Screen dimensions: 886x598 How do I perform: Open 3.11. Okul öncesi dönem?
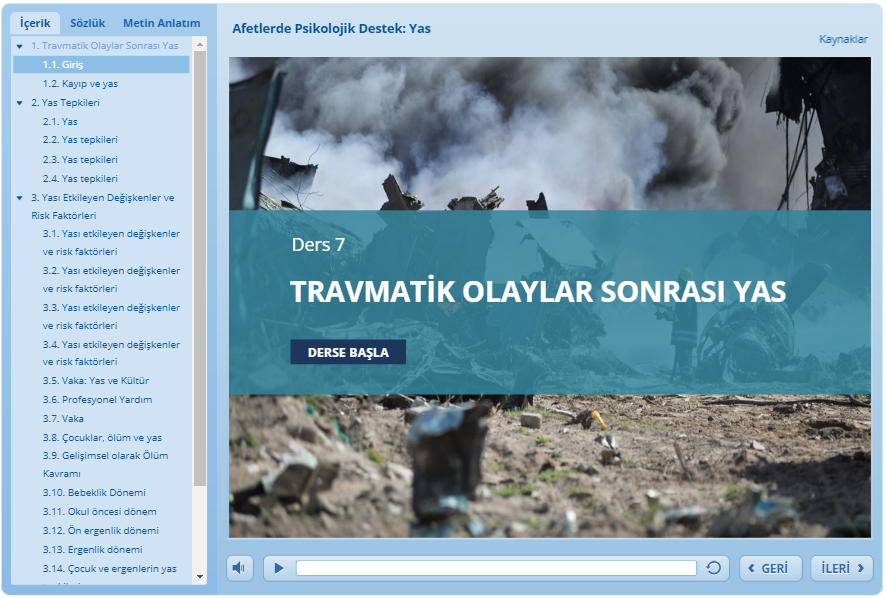(x=99, y=512)
